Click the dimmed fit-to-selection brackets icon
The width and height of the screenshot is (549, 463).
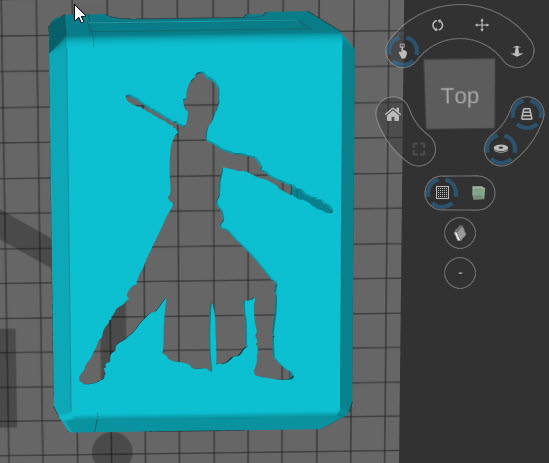tap(419, 149)
